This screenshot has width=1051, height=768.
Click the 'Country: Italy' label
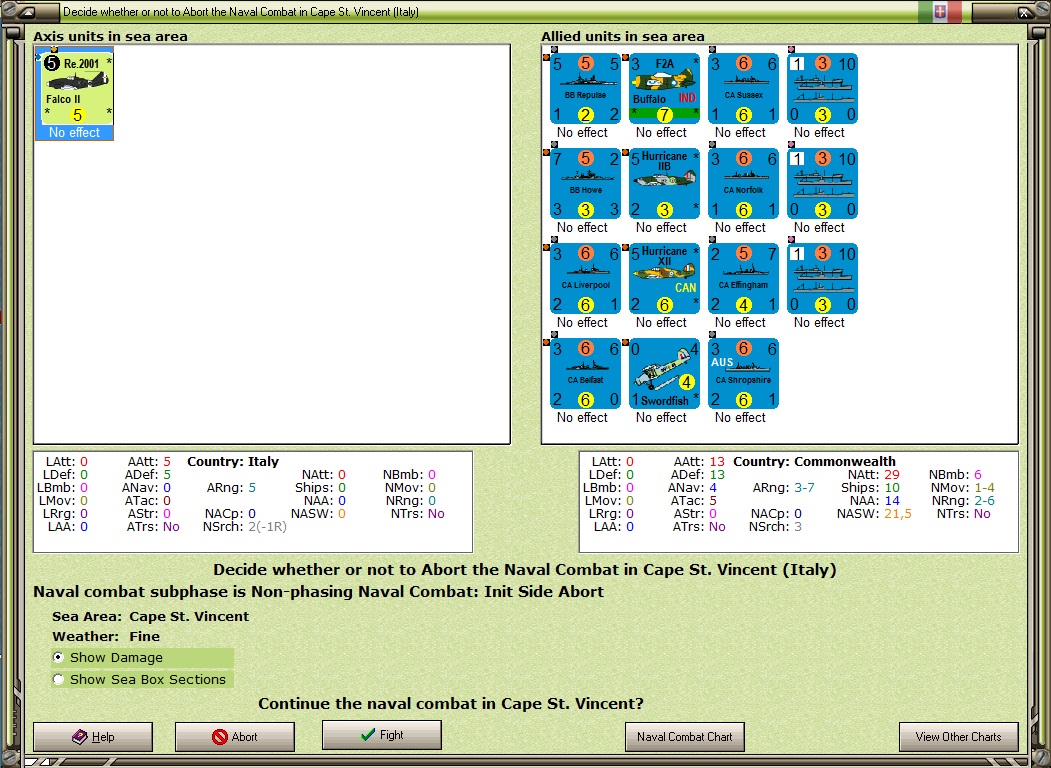[x=233, y=462]
